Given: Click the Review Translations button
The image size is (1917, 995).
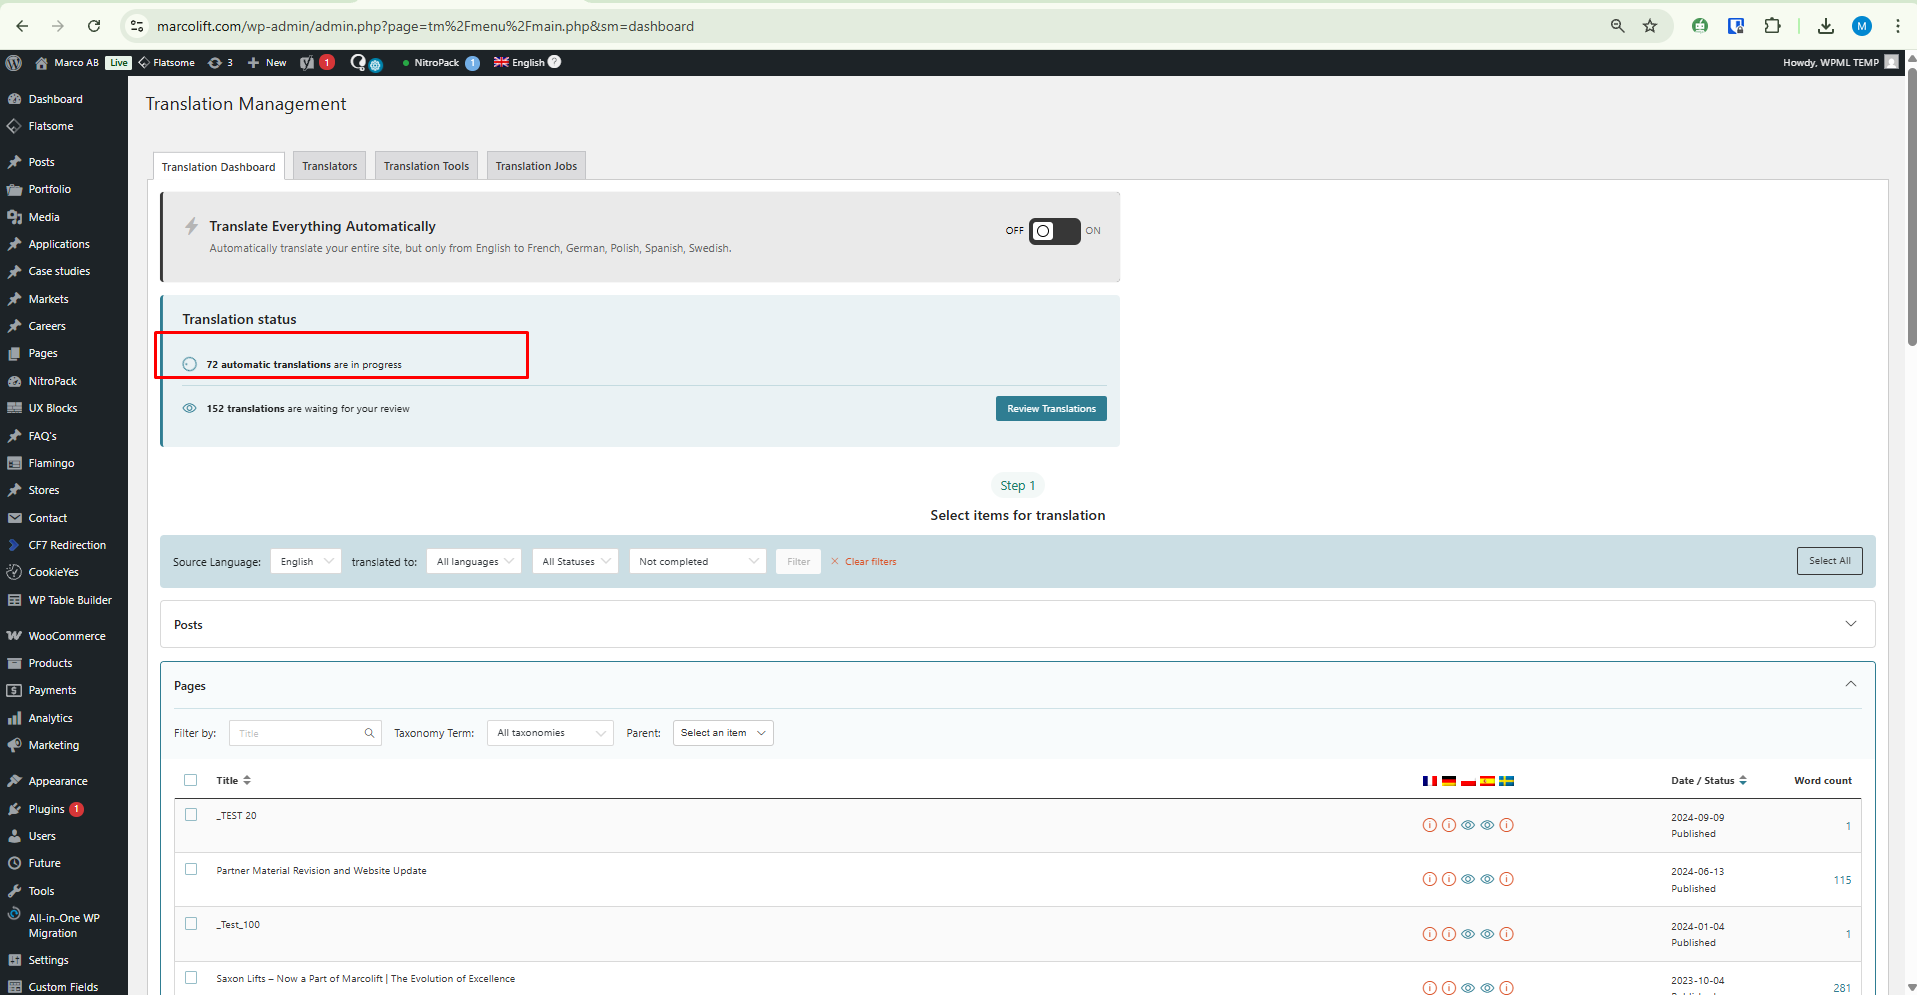Looking at the screenshot, I should click(x=1051, y=409).
